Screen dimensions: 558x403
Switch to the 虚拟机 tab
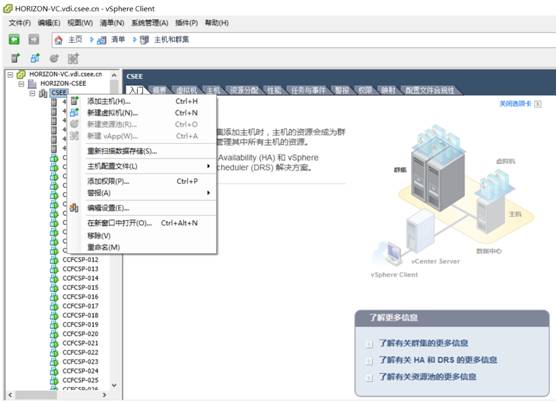187,90
